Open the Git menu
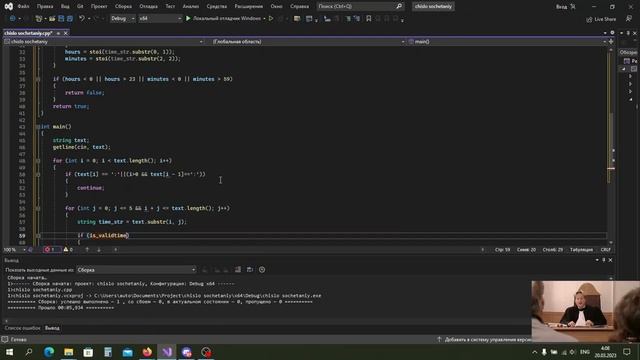 pyautogui.click(x=80, y=7)
